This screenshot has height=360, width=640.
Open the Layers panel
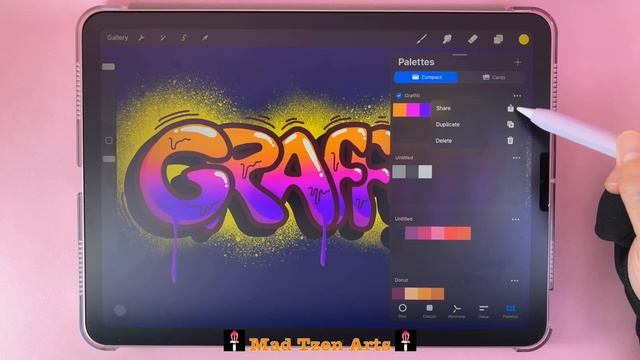[498, 39]
